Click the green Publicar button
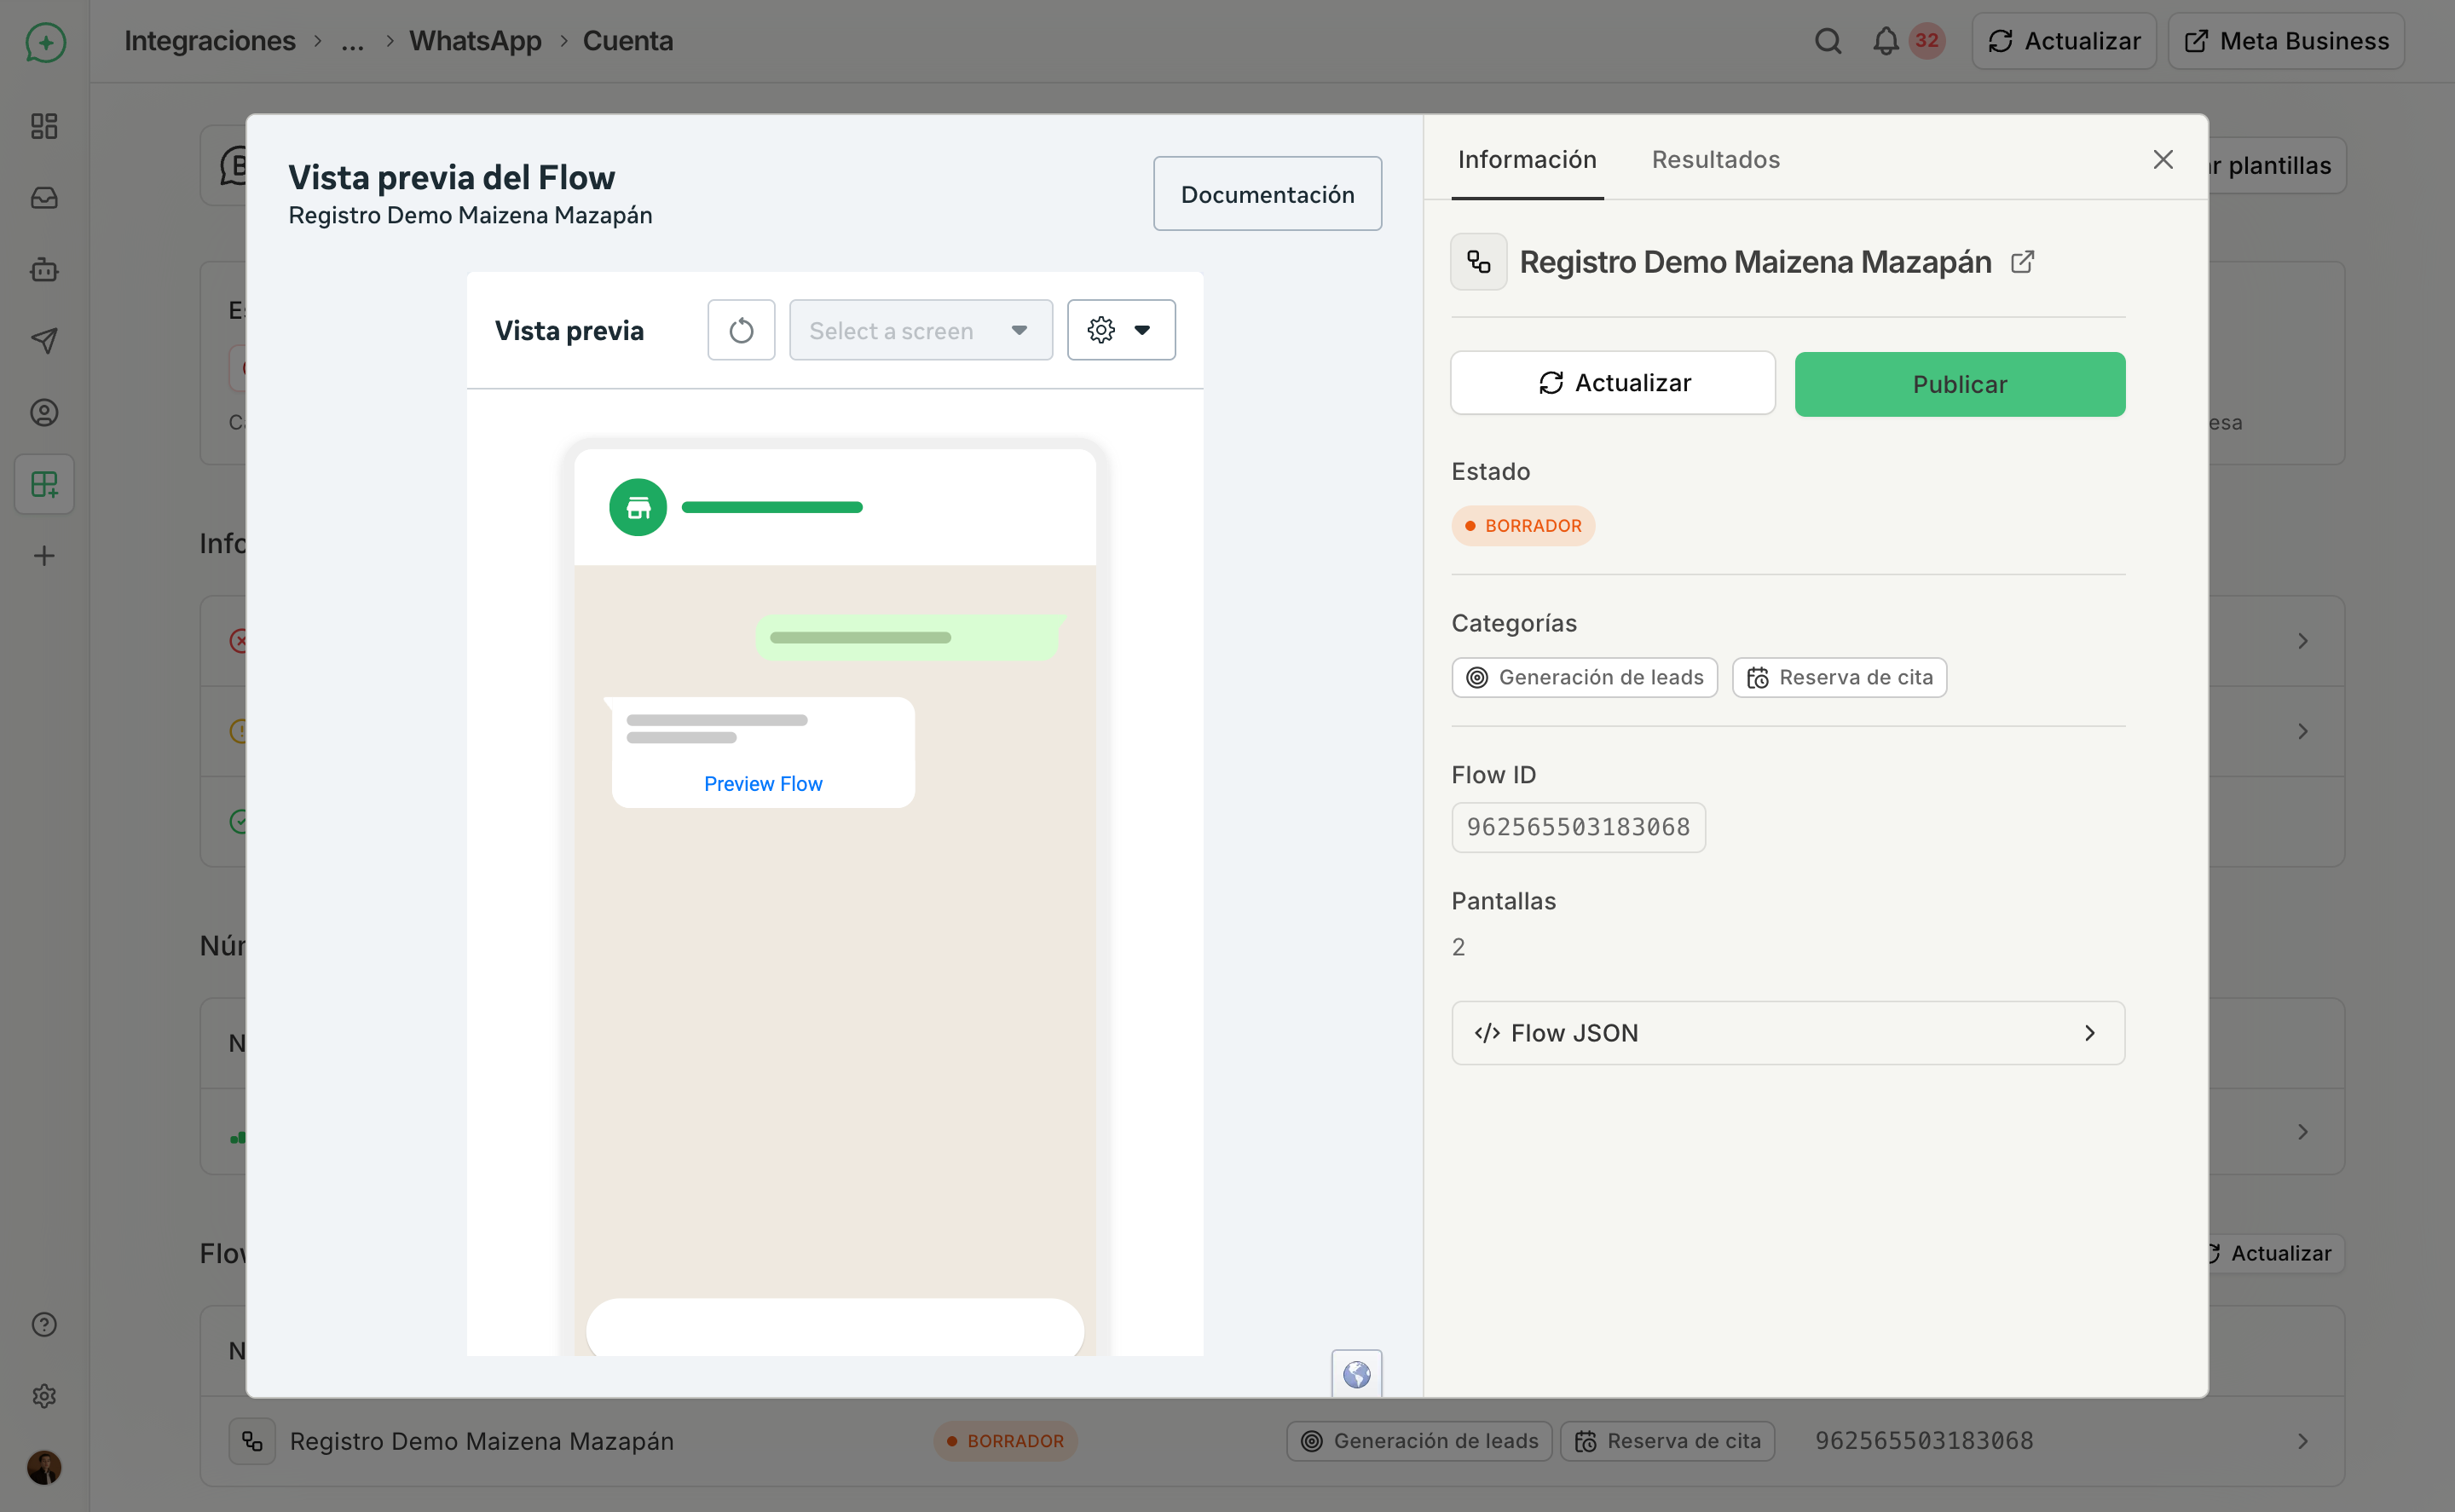Viewport: 2455px width, 1512px height. pyautogui.click(x=1960, y=384)
